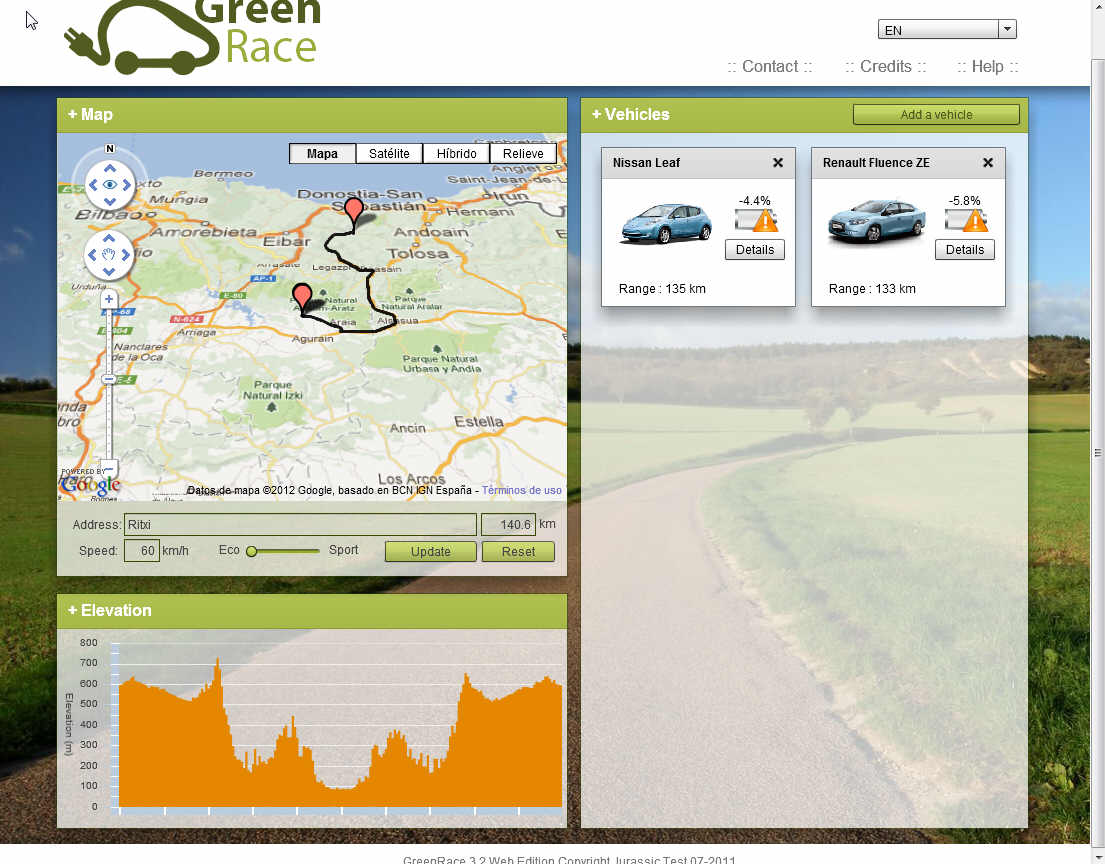Click the map zoom level slider handle
This screenshot has width=1105, height=864.
(x=109, y=379)
